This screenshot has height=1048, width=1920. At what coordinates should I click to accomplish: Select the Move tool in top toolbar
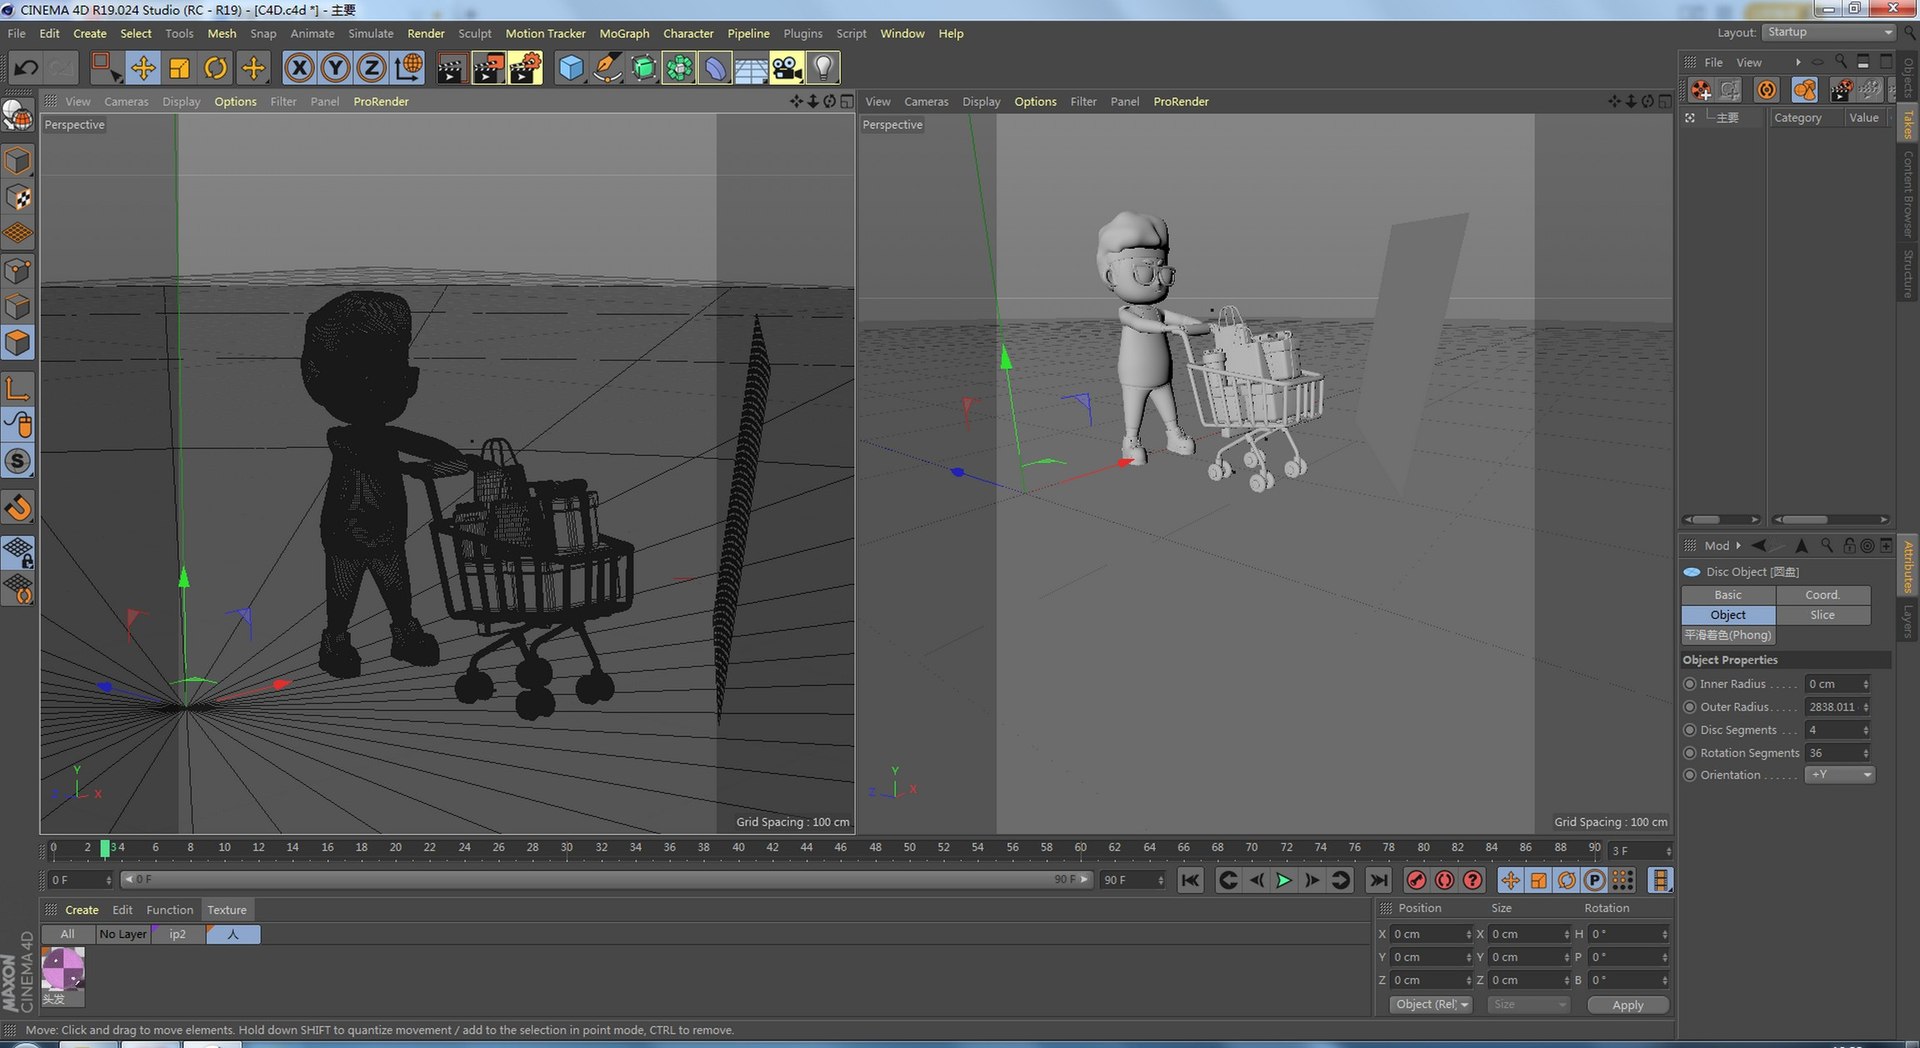[143, 68]
